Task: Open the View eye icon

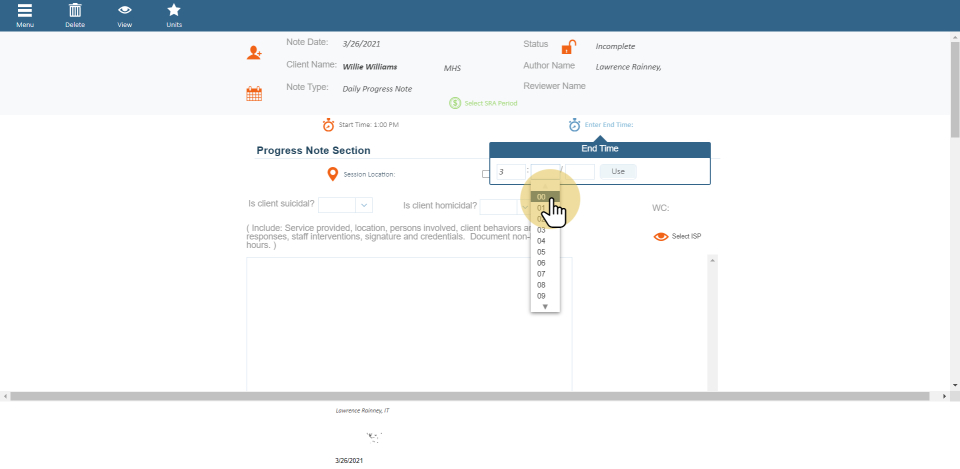Action: click(125, 11)
